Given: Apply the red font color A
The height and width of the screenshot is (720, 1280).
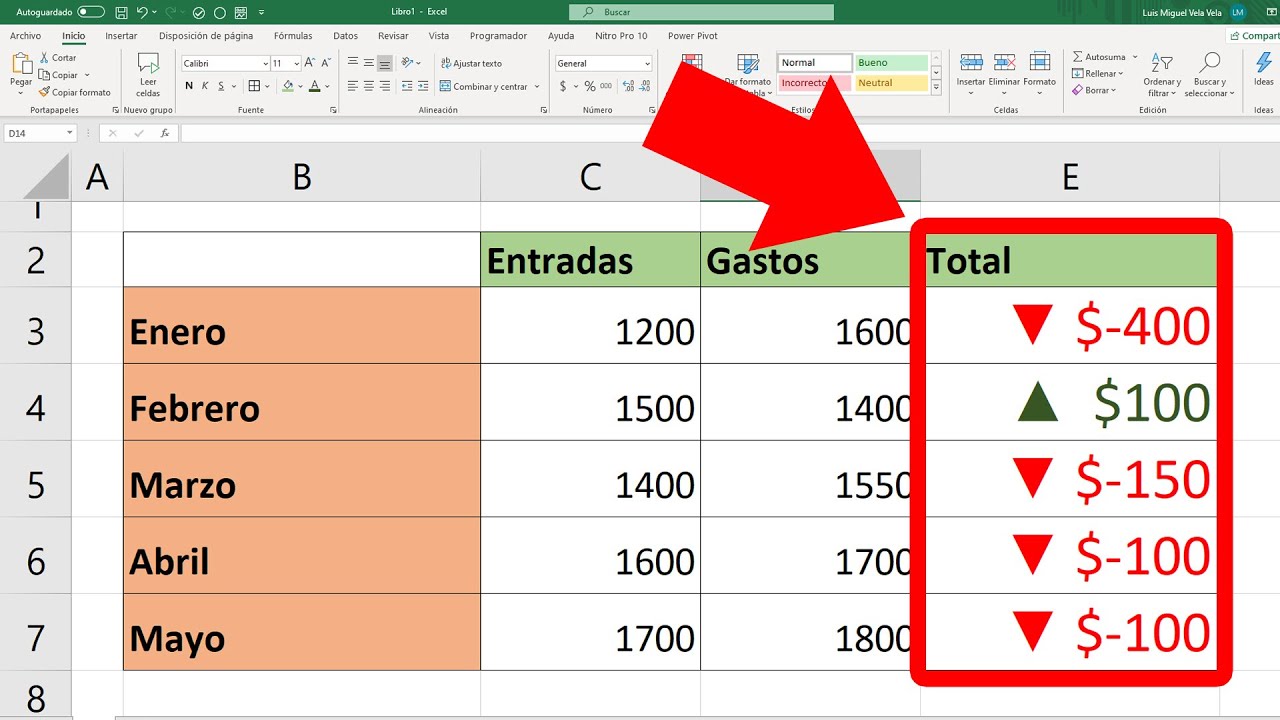Looking at the screenshot, I should 314,86.
